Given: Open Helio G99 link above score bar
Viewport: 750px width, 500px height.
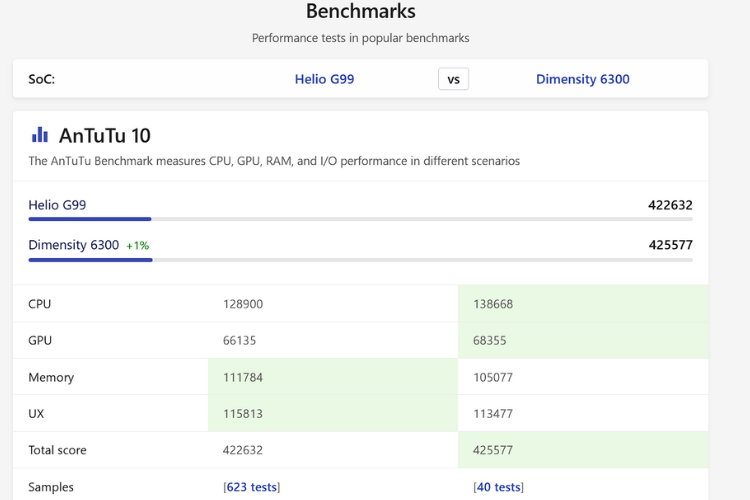Looking at the screenshot, I should coord(57,205).
